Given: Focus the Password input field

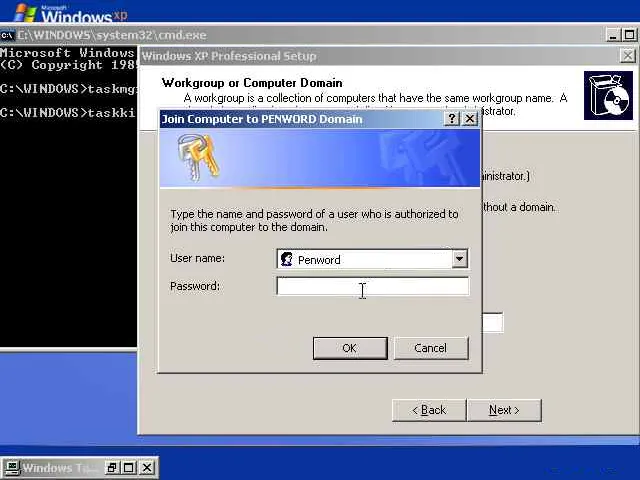Looking at the screenshot, I should click(373, 286).
